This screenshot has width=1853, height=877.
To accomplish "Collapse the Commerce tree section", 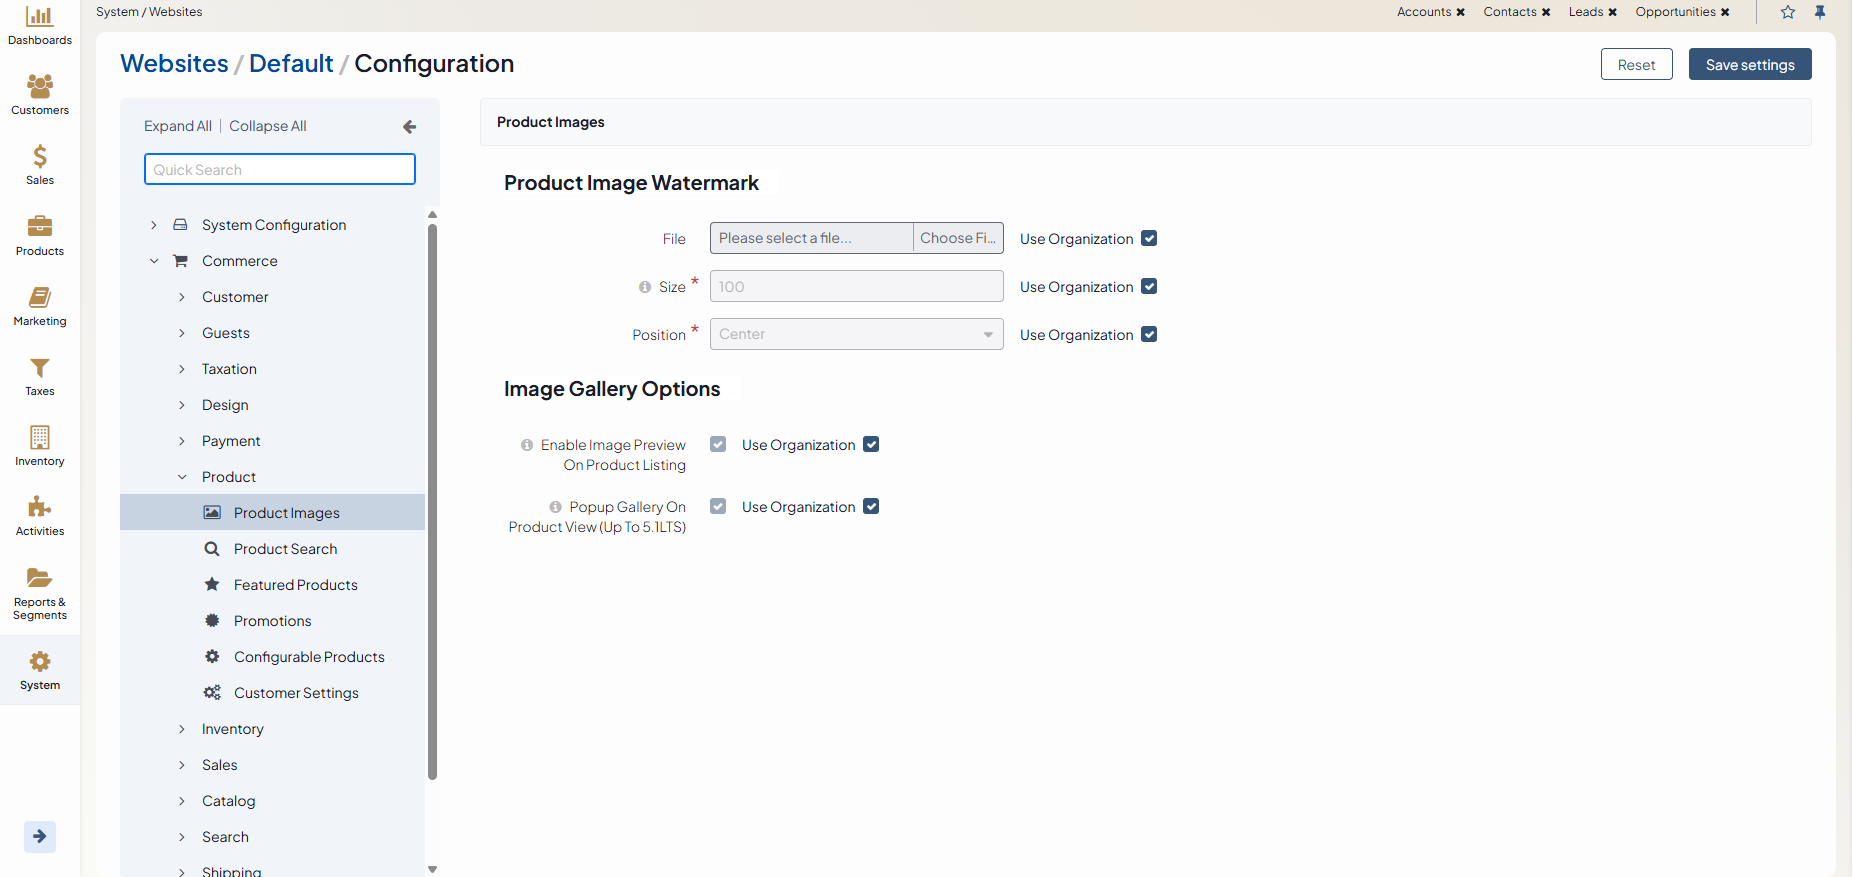I will [x=154, y=261].
